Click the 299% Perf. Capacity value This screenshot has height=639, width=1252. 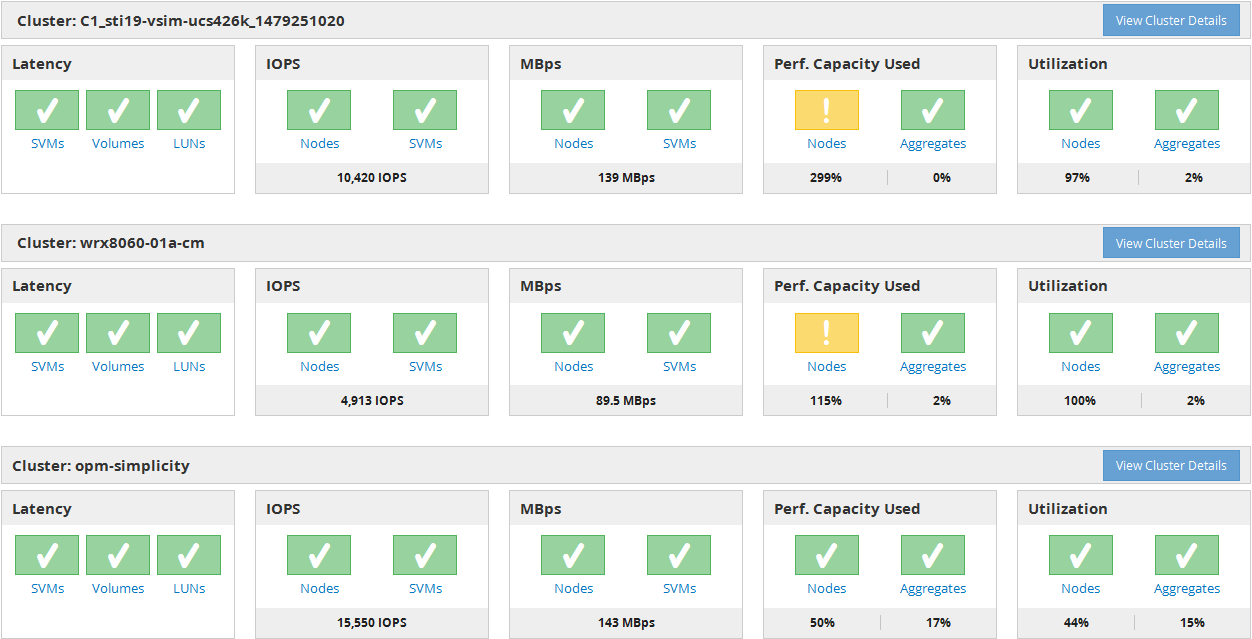825,178
